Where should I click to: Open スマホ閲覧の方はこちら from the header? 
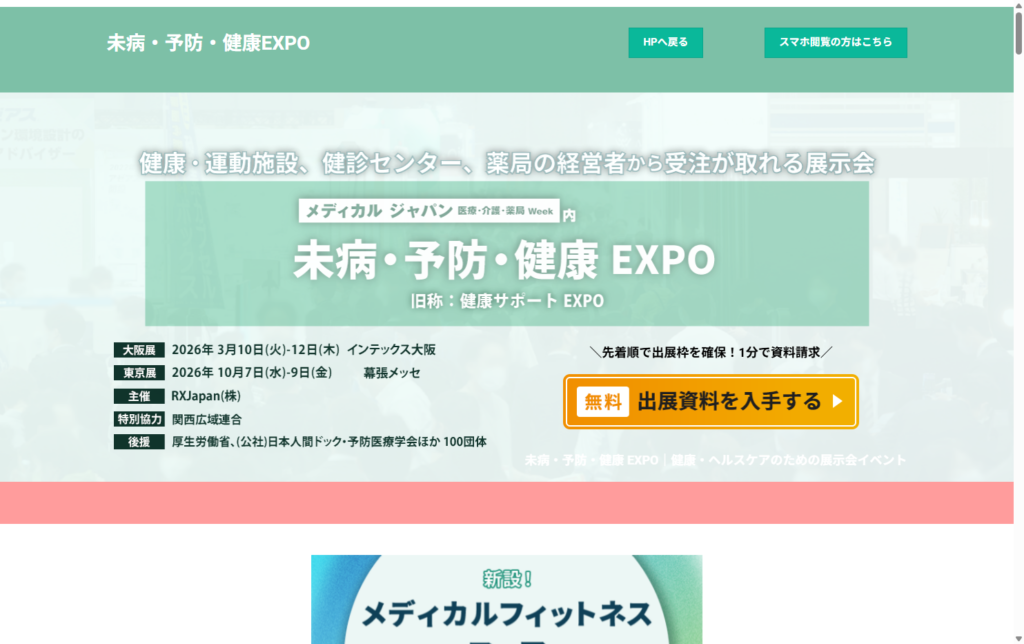[x=835, y=42]
